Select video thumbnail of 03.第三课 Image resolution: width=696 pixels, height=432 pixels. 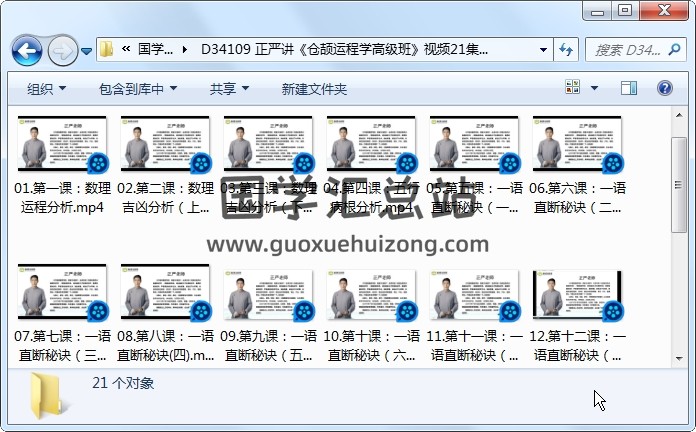click(x=268, y=144)
